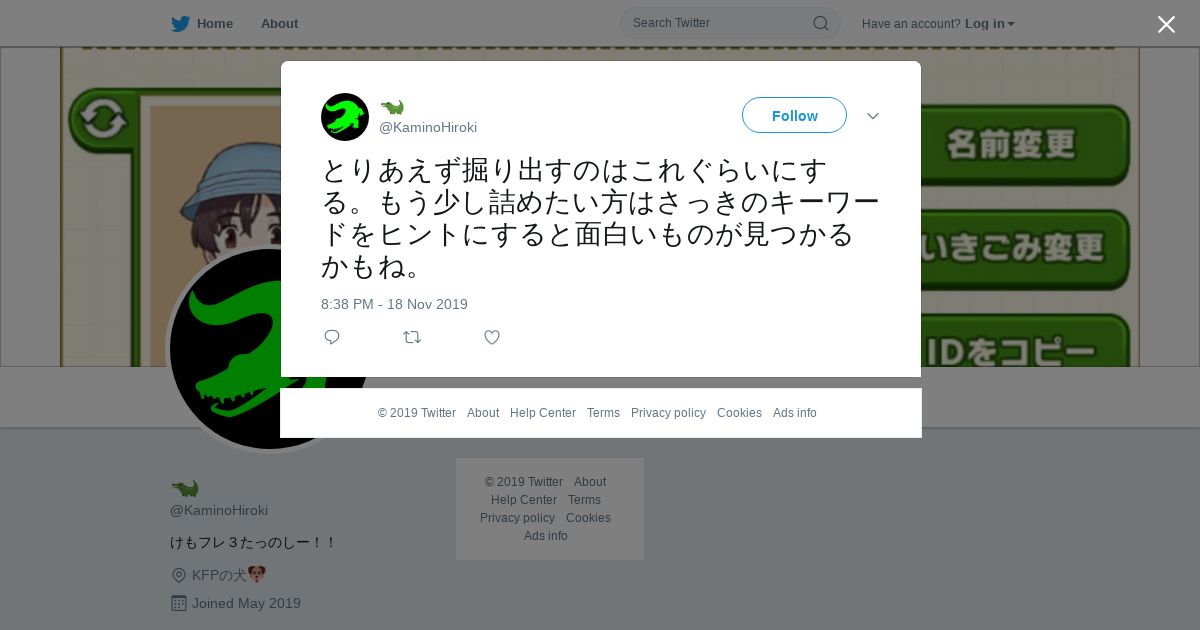Click inside the Search Twitter field
Viewport: 1200px width, 630px height.
click(720, 23)
